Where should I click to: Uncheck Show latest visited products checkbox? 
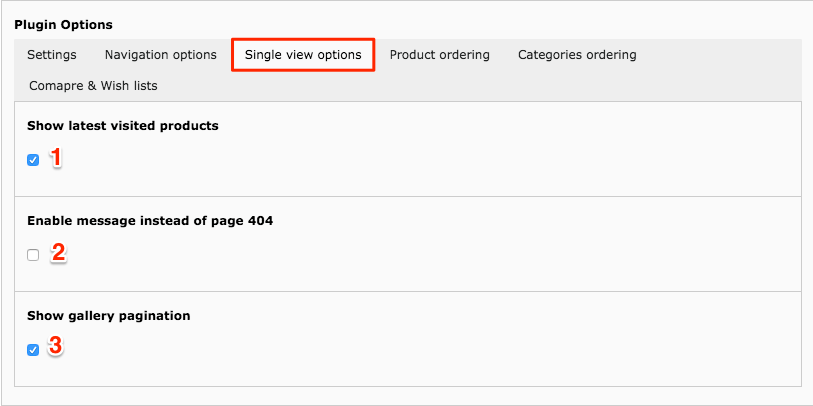coord(33,160)
